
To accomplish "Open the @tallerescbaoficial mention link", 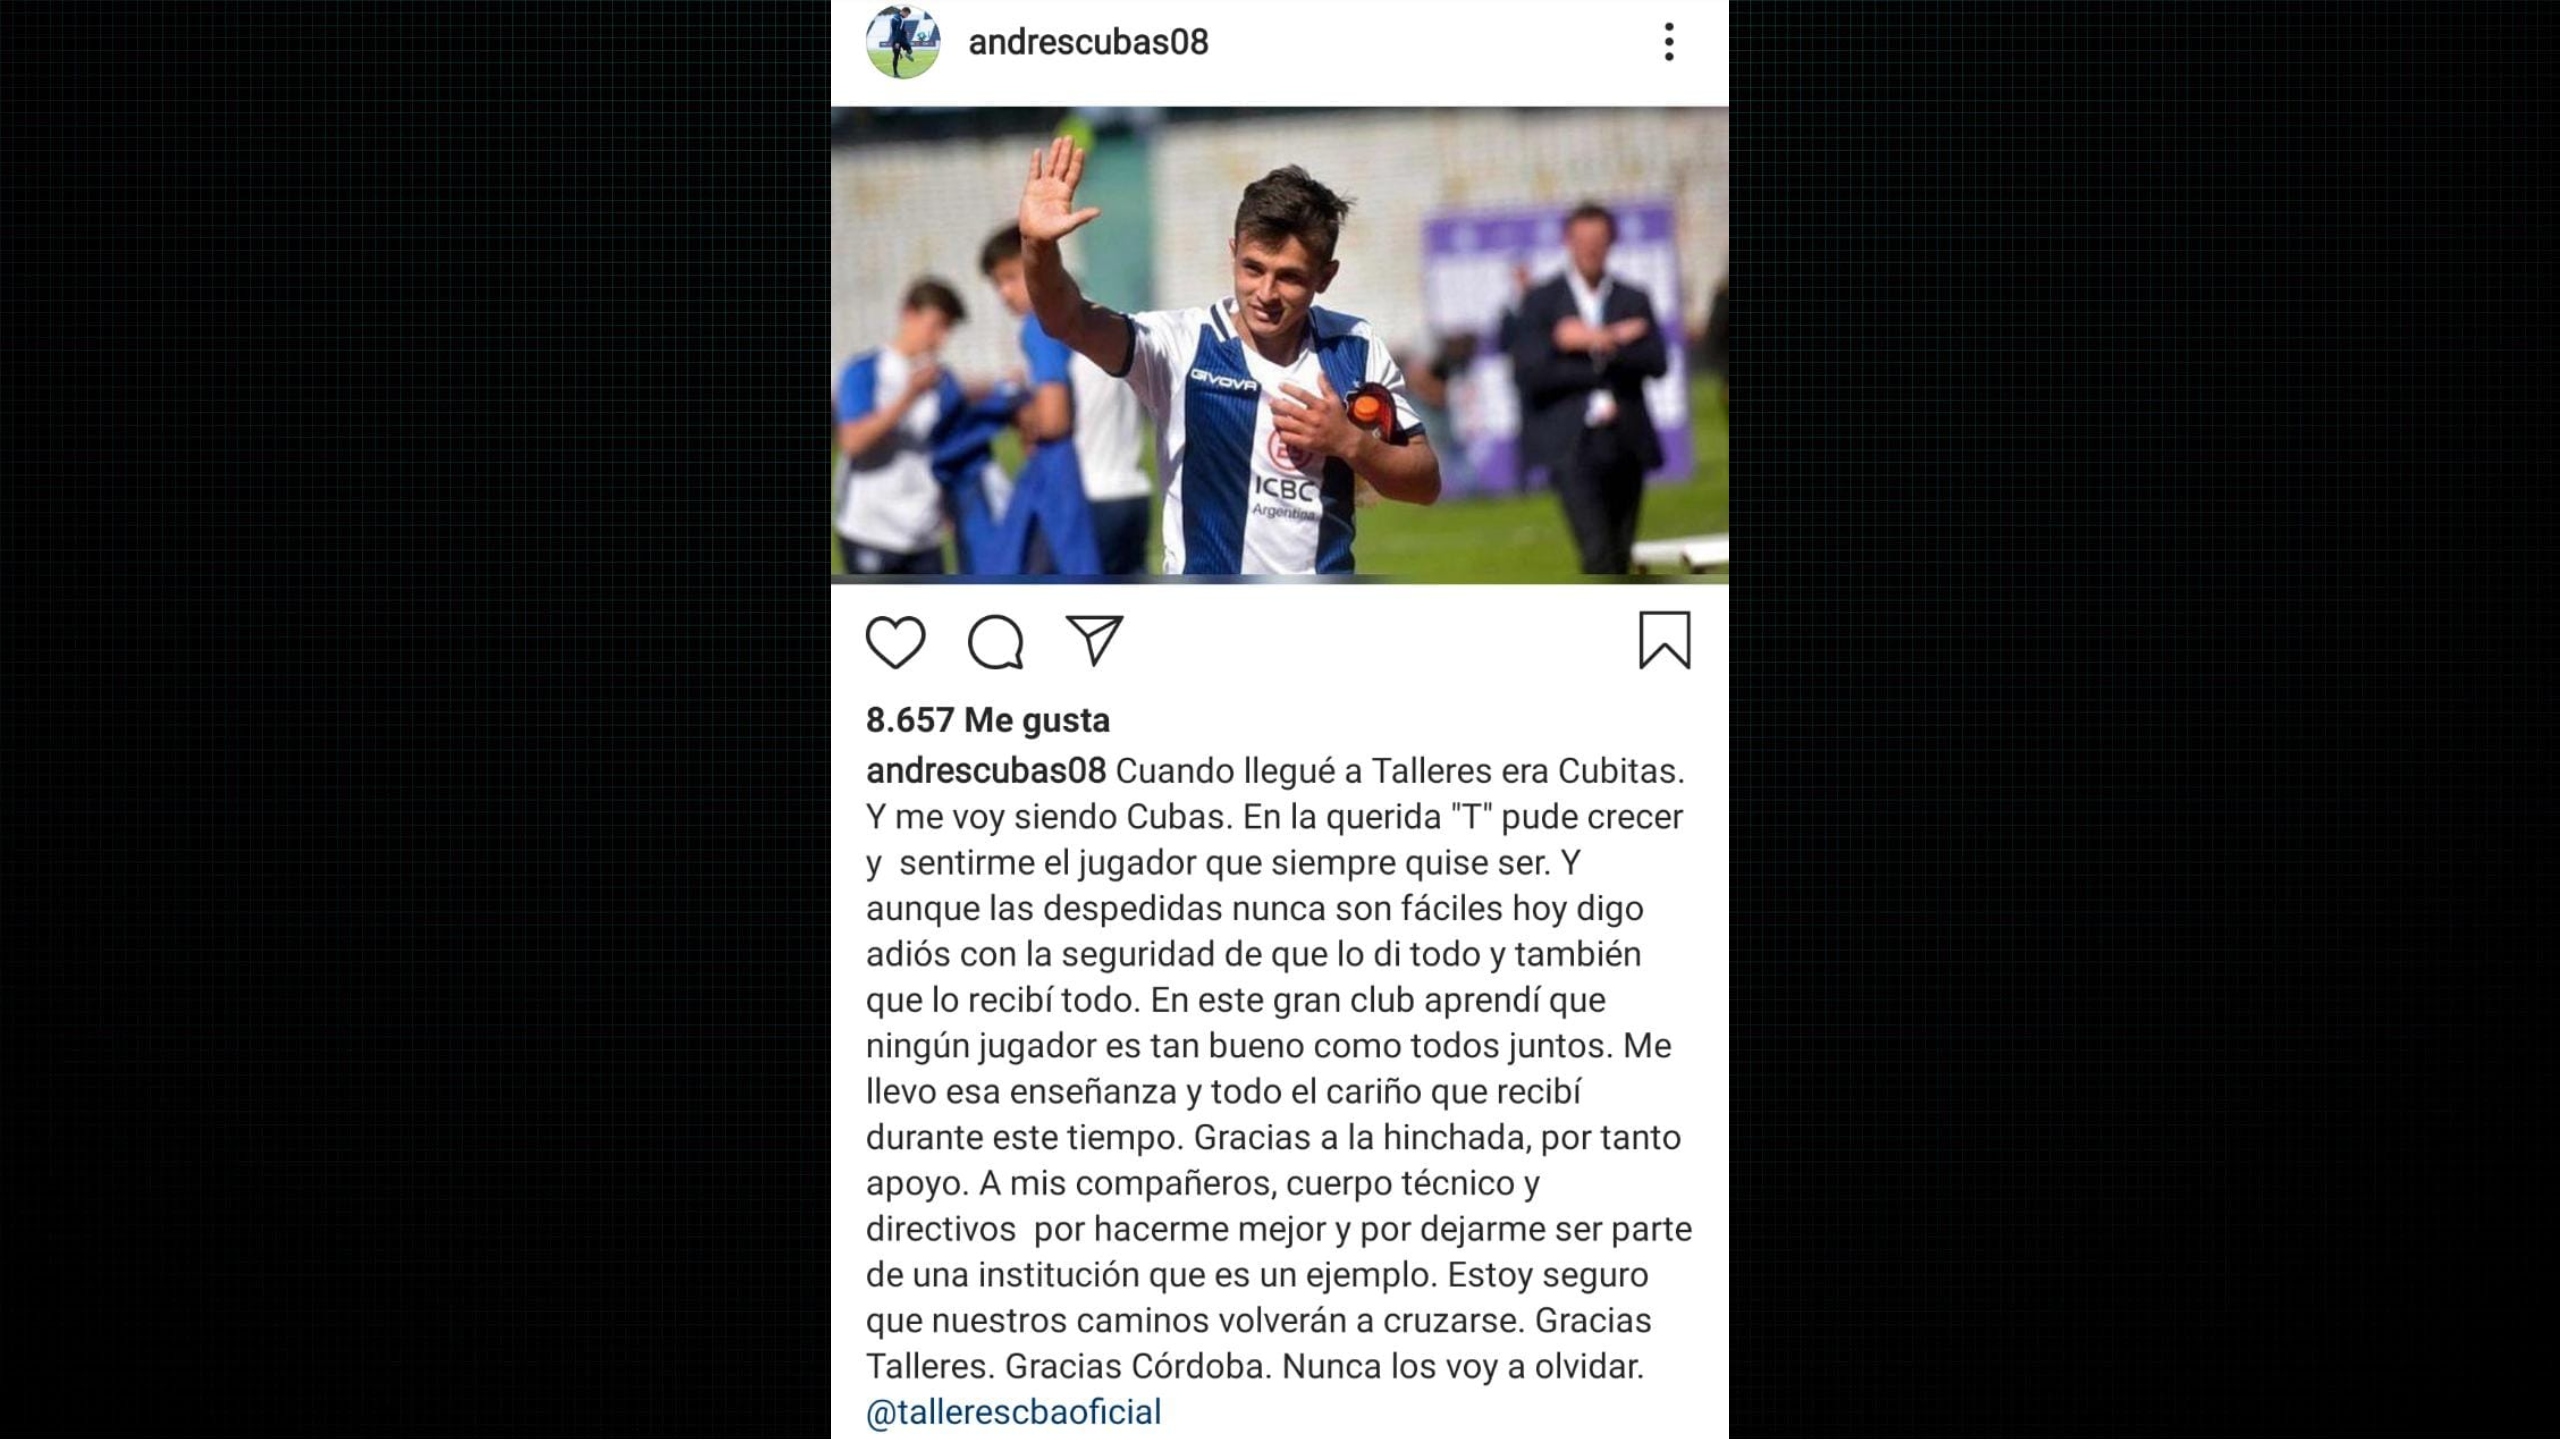I will 1014,1412.
